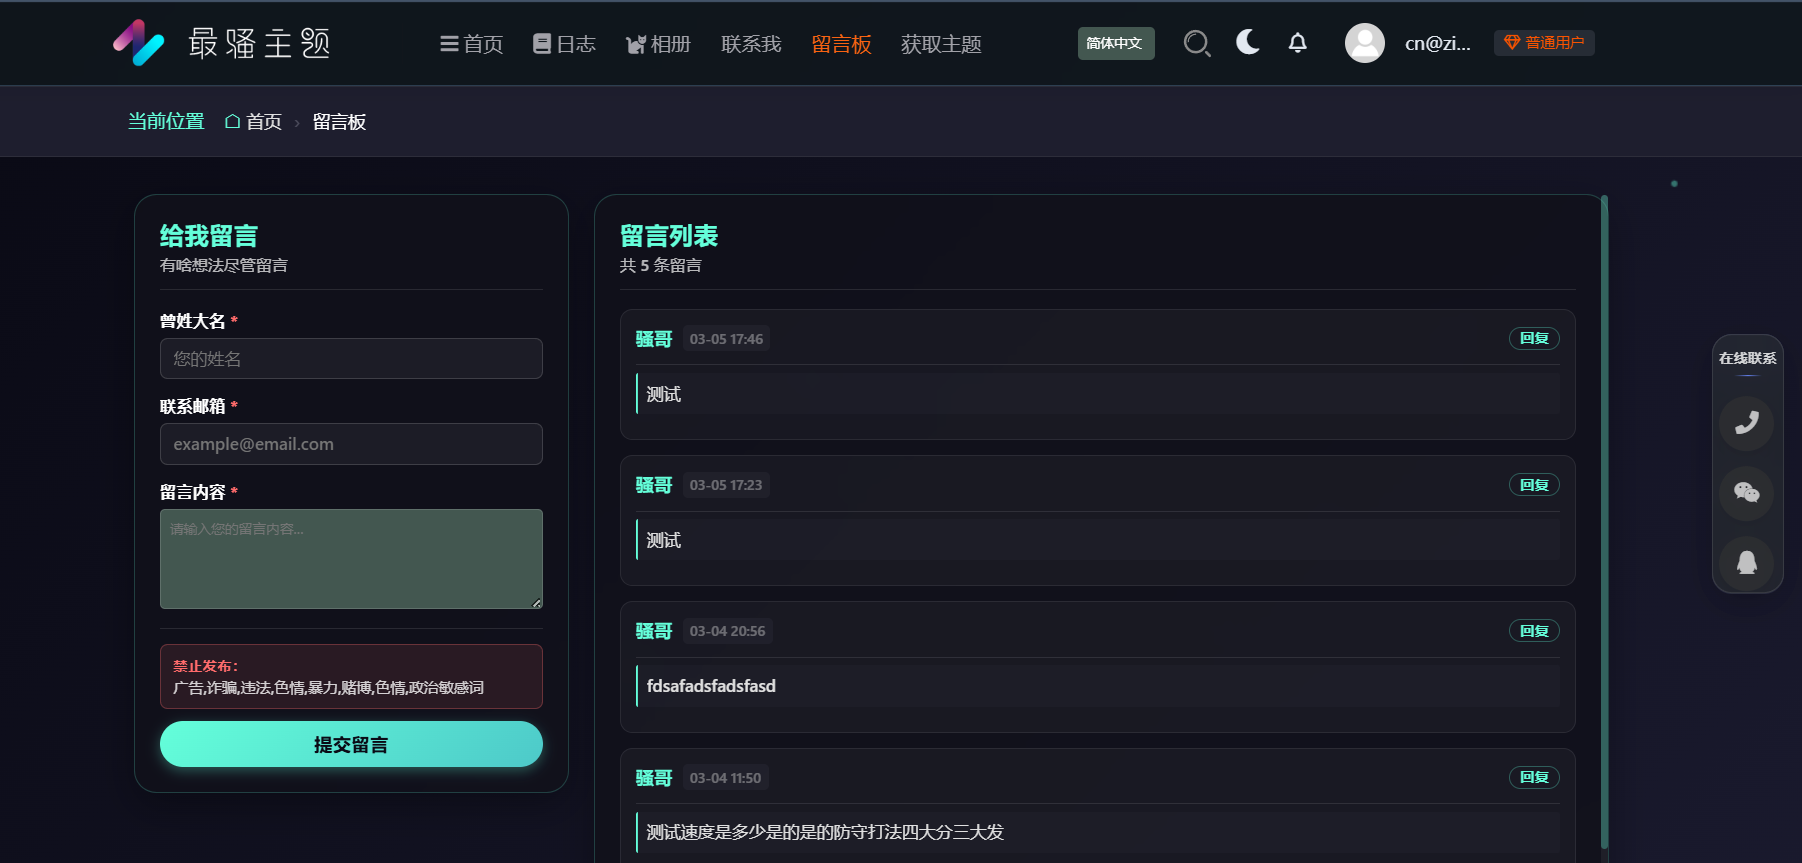The image size is (1802, 863).
Task: Open the WeChat contact icon
Action: pyautogui.click(x=1746, y=492)
